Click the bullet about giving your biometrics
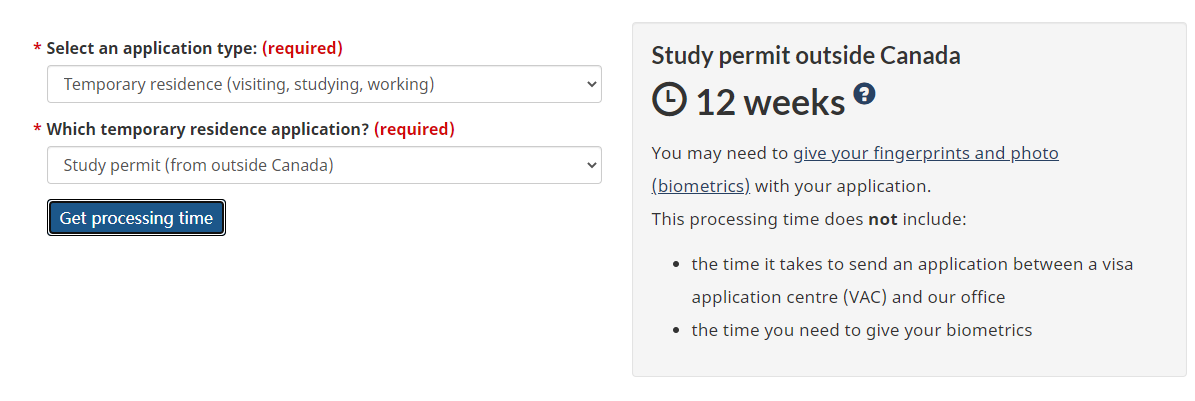This screenshot has height=401, width=1195. click(x=861, y=330)
